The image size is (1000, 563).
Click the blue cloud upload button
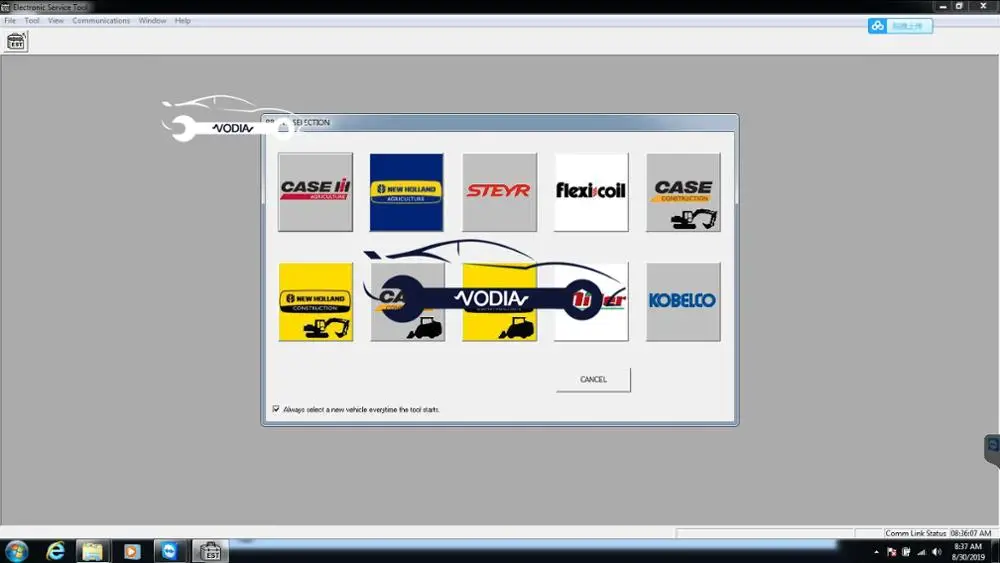click(900, 26)
